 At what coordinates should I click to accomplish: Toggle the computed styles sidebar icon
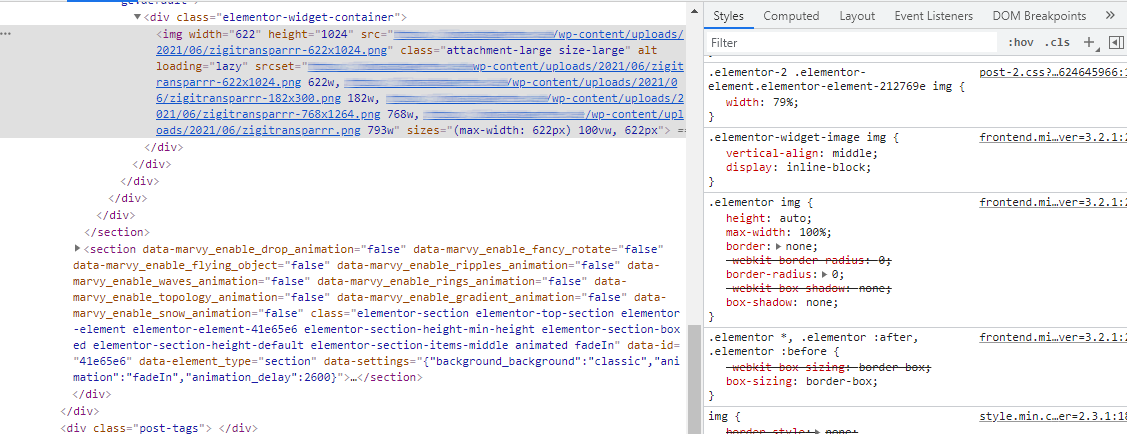1116,42
